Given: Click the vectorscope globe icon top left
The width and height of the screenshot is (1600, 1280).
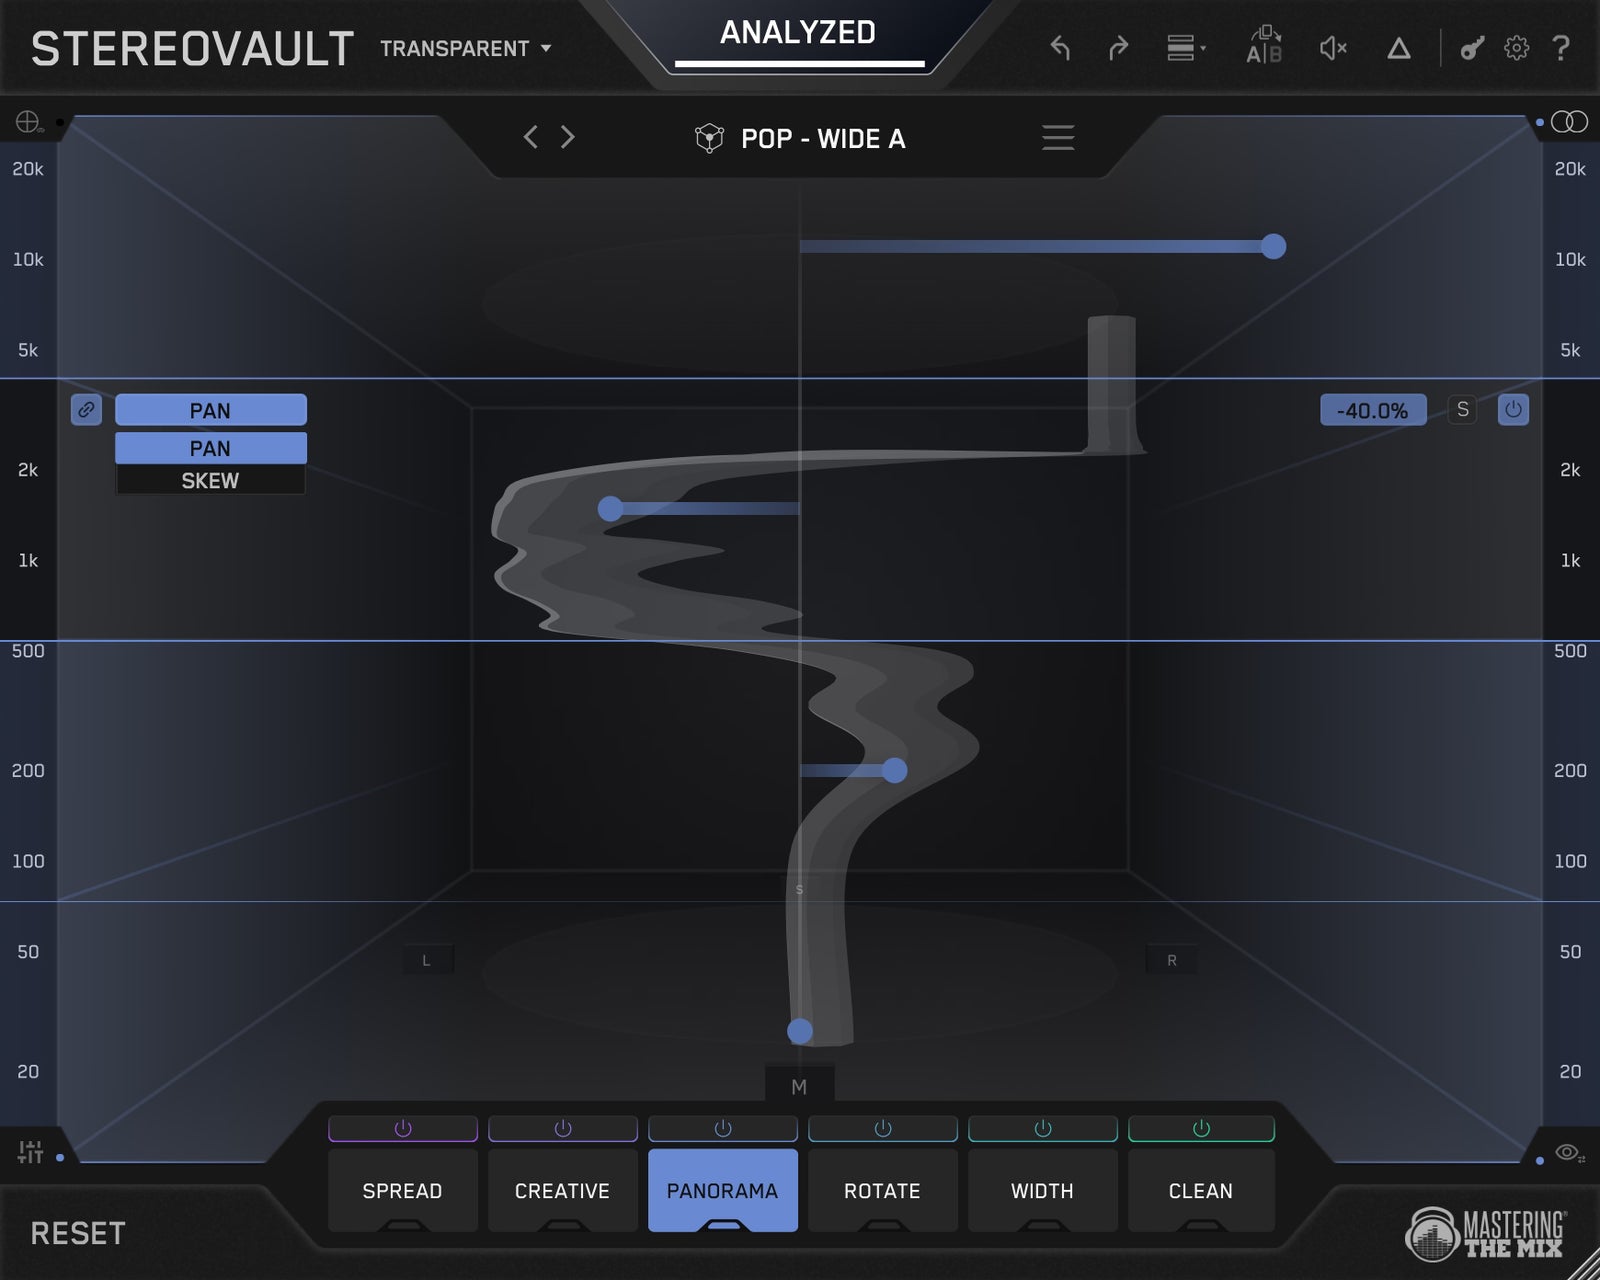Looking at the screenshot, I should click(27, 122).
